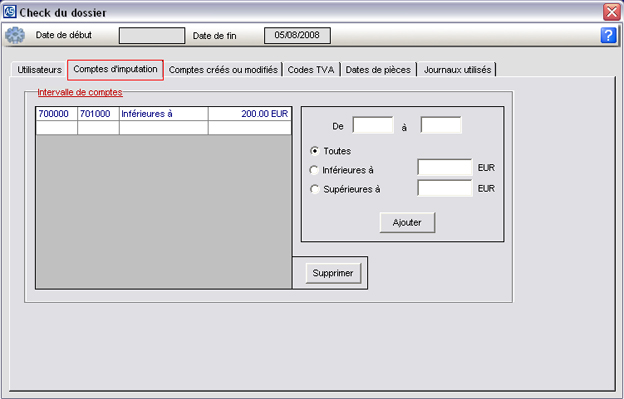Click the De account input field
Viewport: 624px width, 399px height.
(x=373, y=125)
